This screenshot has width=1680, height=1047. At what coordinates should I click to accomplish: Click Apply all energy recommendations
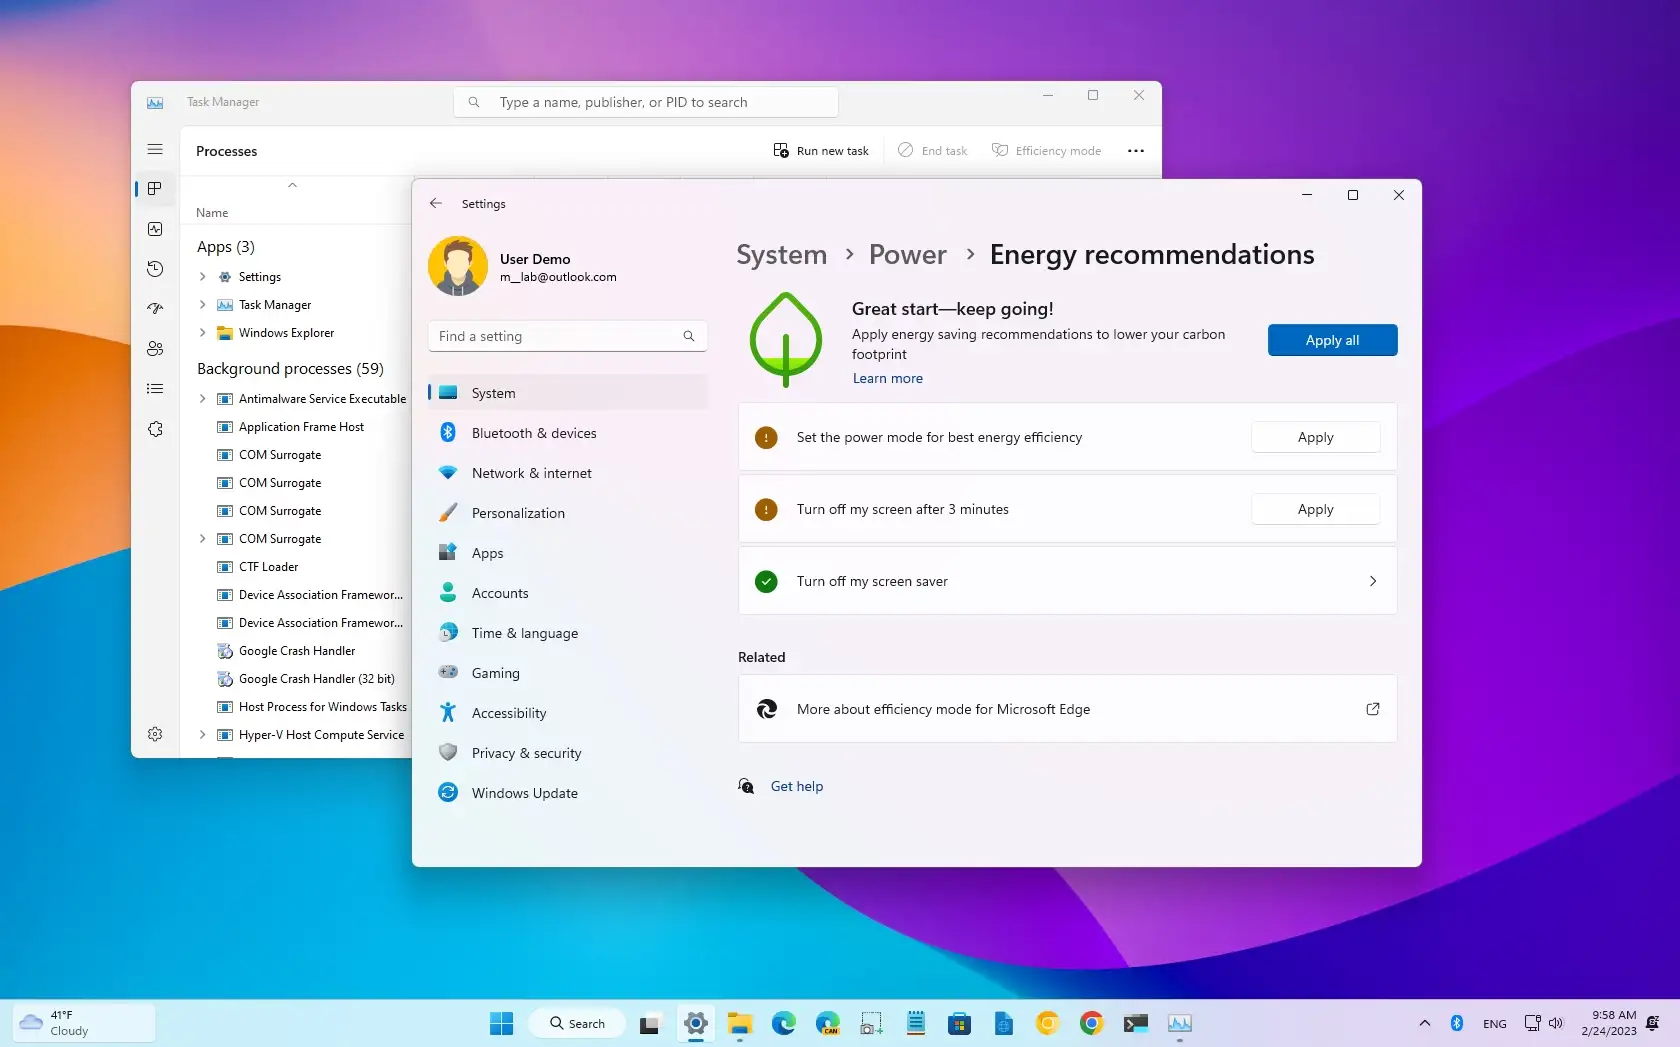tap(1331, 340)
